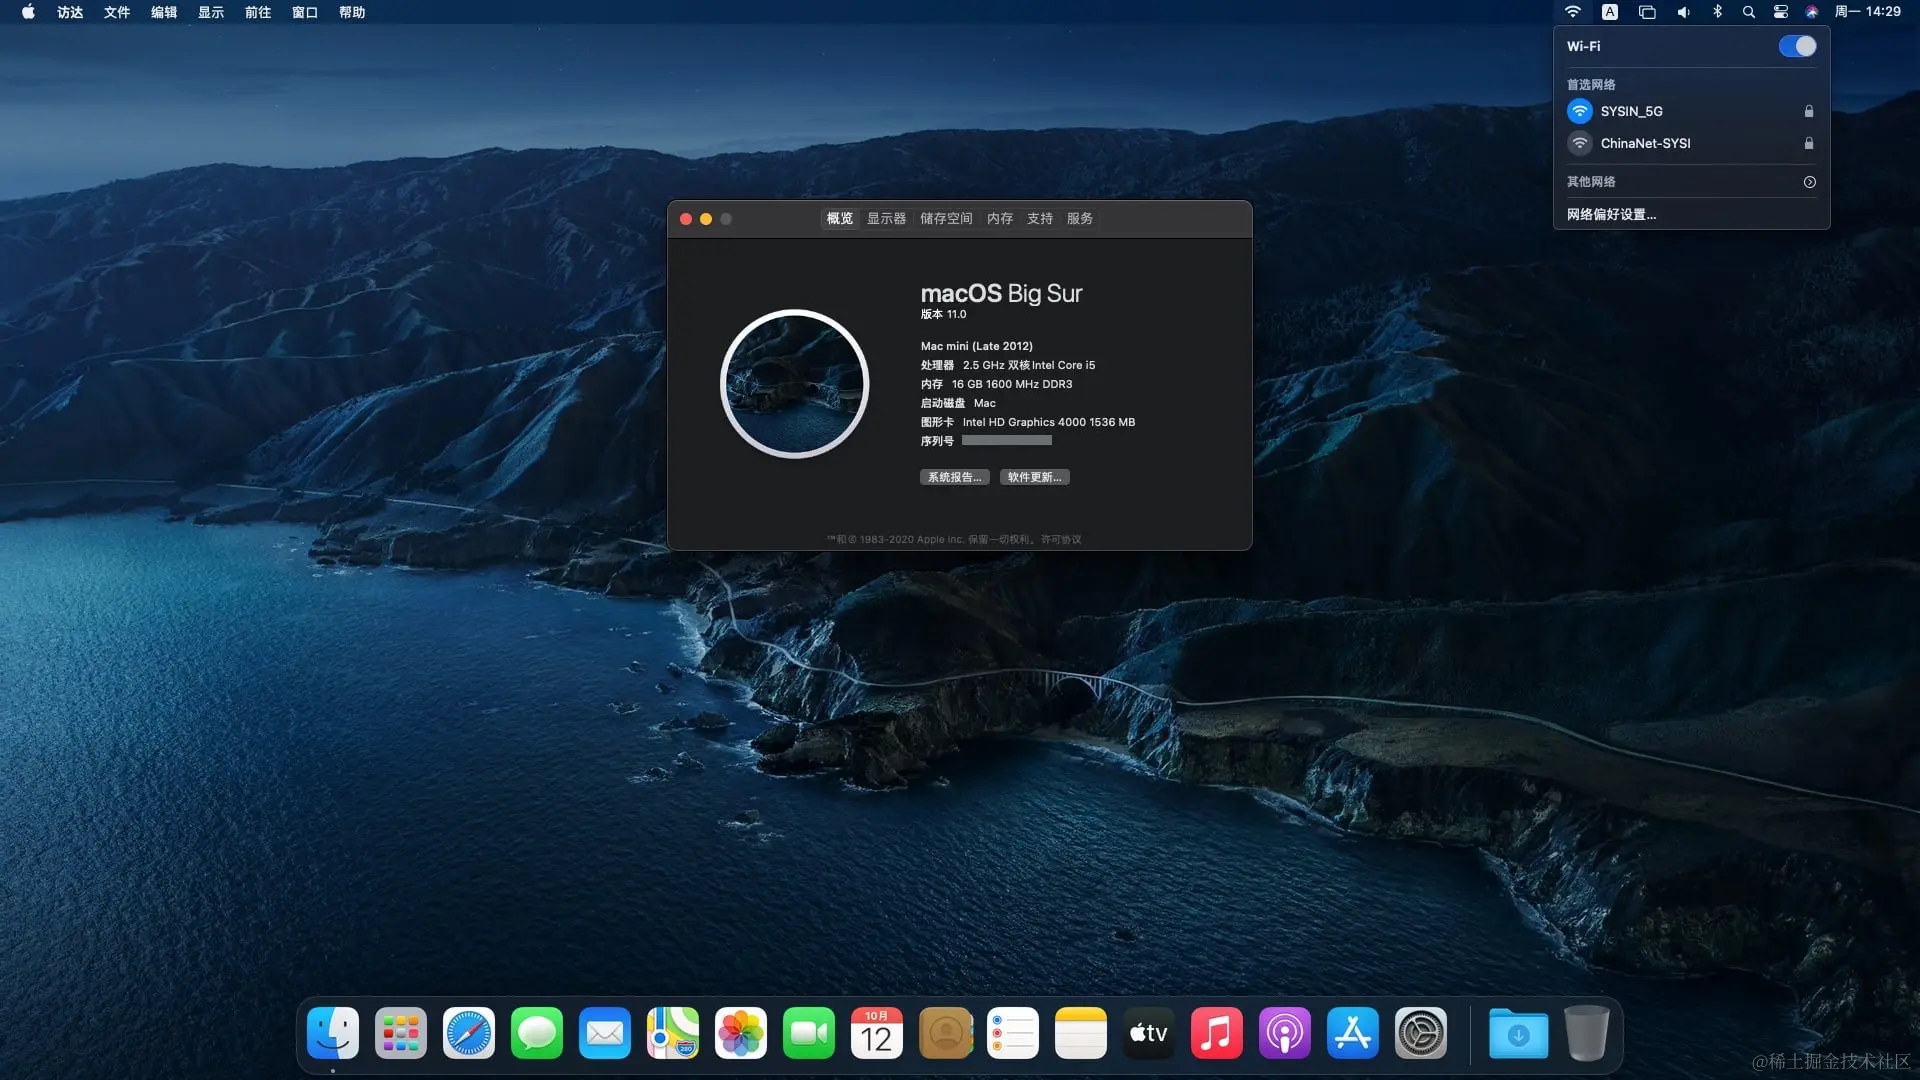Open the volume menu bar control
Viewport: 1920px width, 1080px height.
coord(1682,12)
